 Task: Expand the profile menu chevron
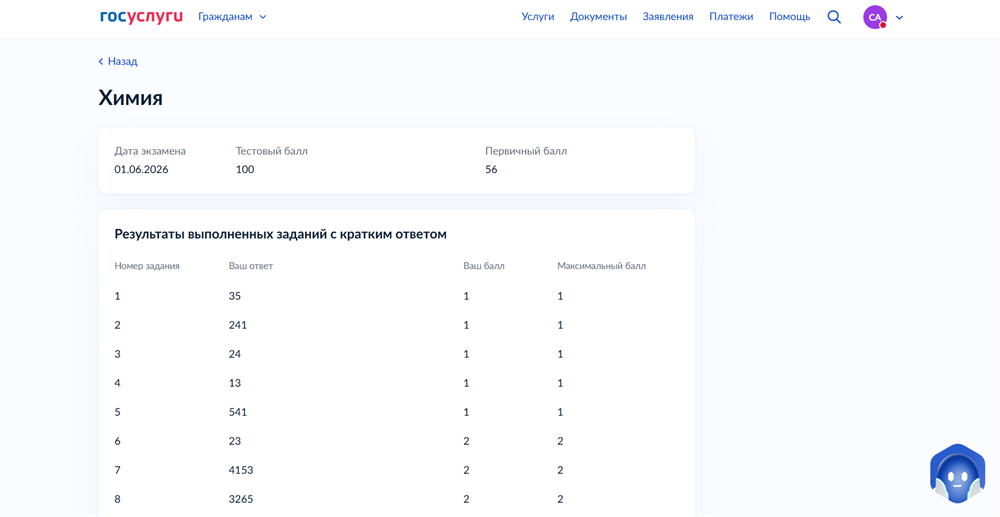[x=900, y=18]
